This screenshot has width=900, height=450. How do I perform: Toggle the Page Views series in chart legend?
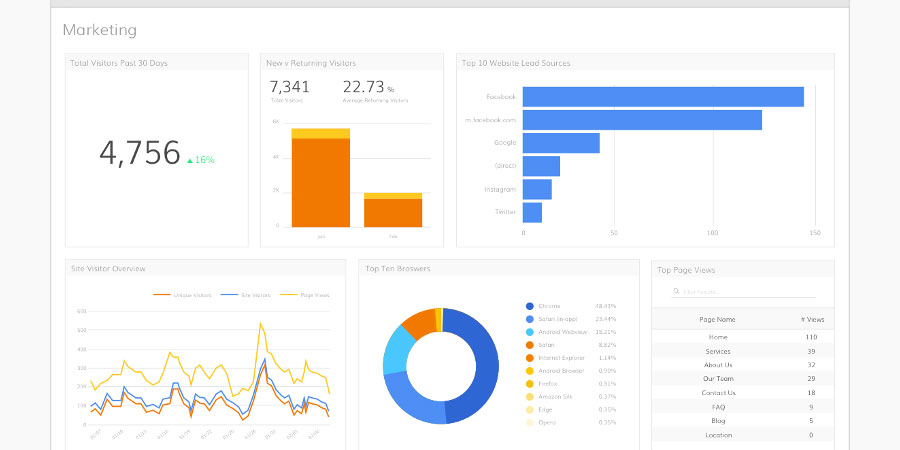point(309,295)
